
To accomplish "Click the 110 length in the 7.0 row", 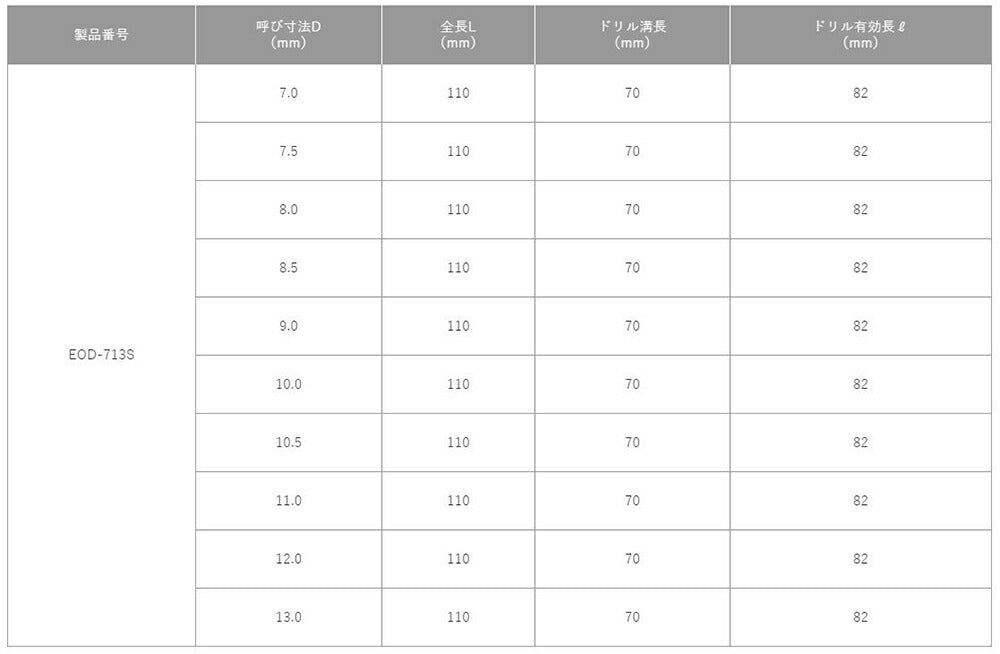I will pos(458,93).
